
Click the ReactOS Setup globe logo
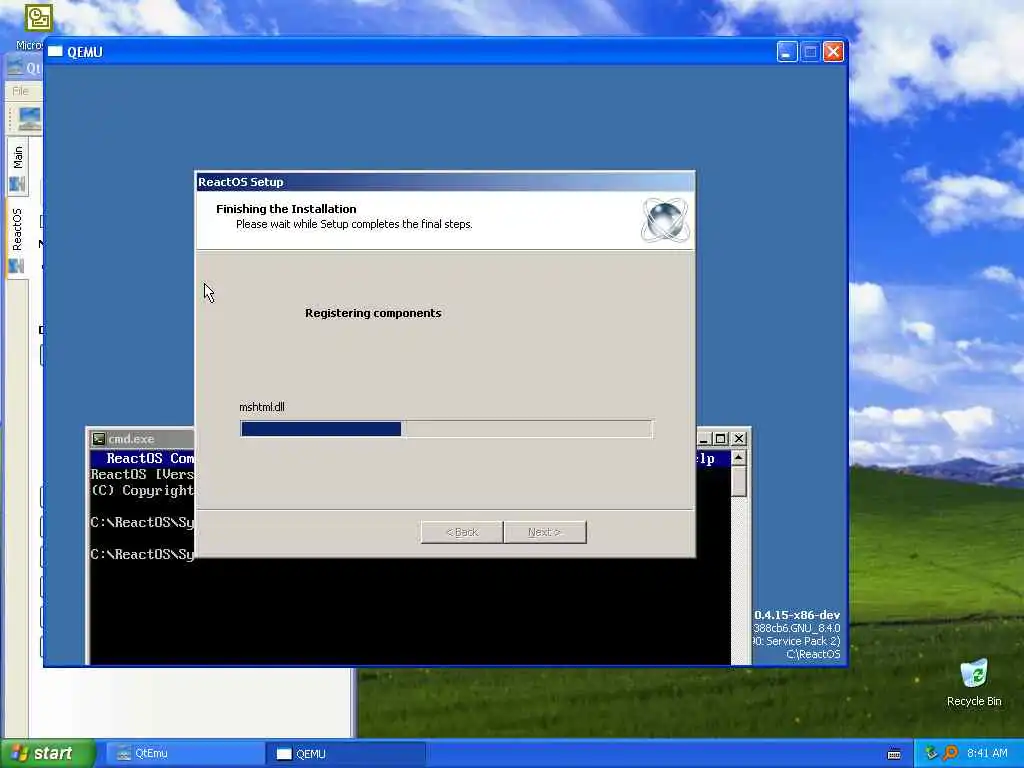(665, 219)
